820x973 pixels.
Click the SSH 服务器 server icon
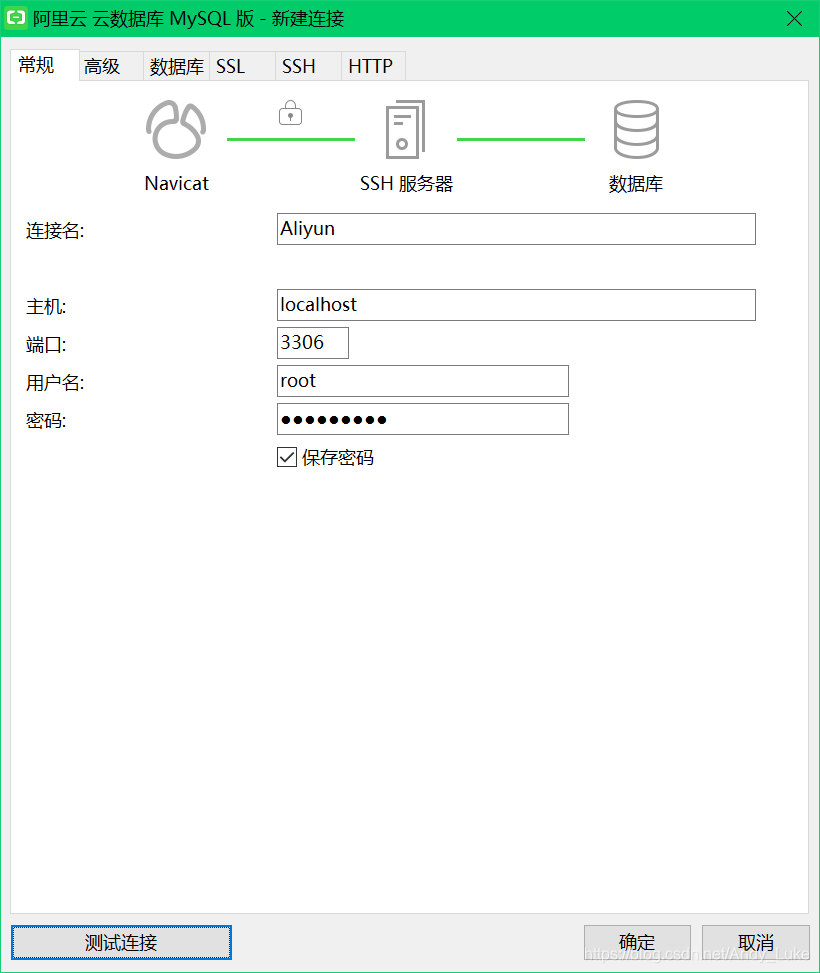(x=405, y=129)
